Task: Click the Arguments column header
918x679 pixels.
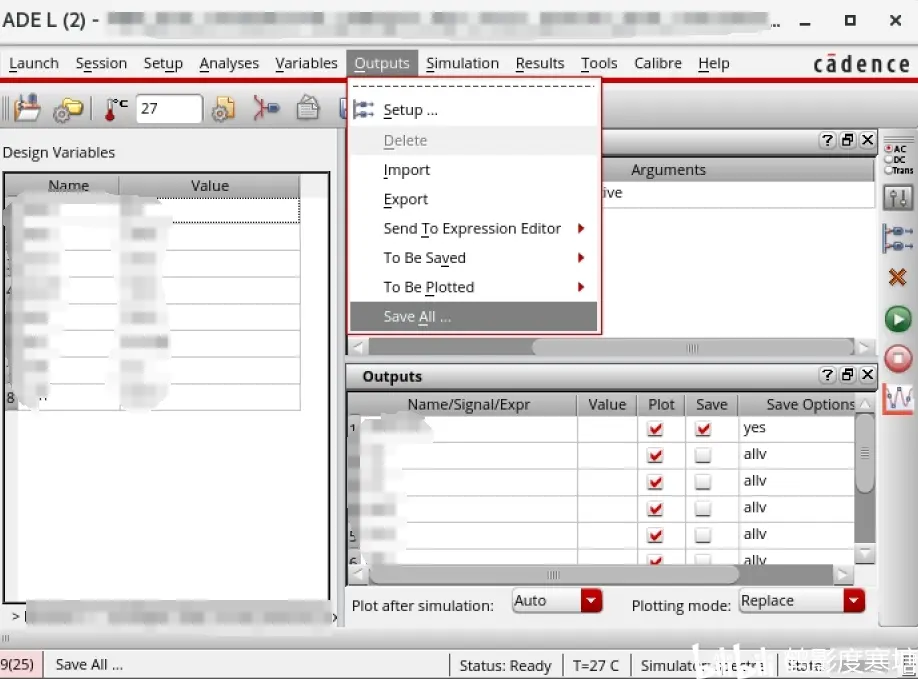Action: tap(669, 170)
